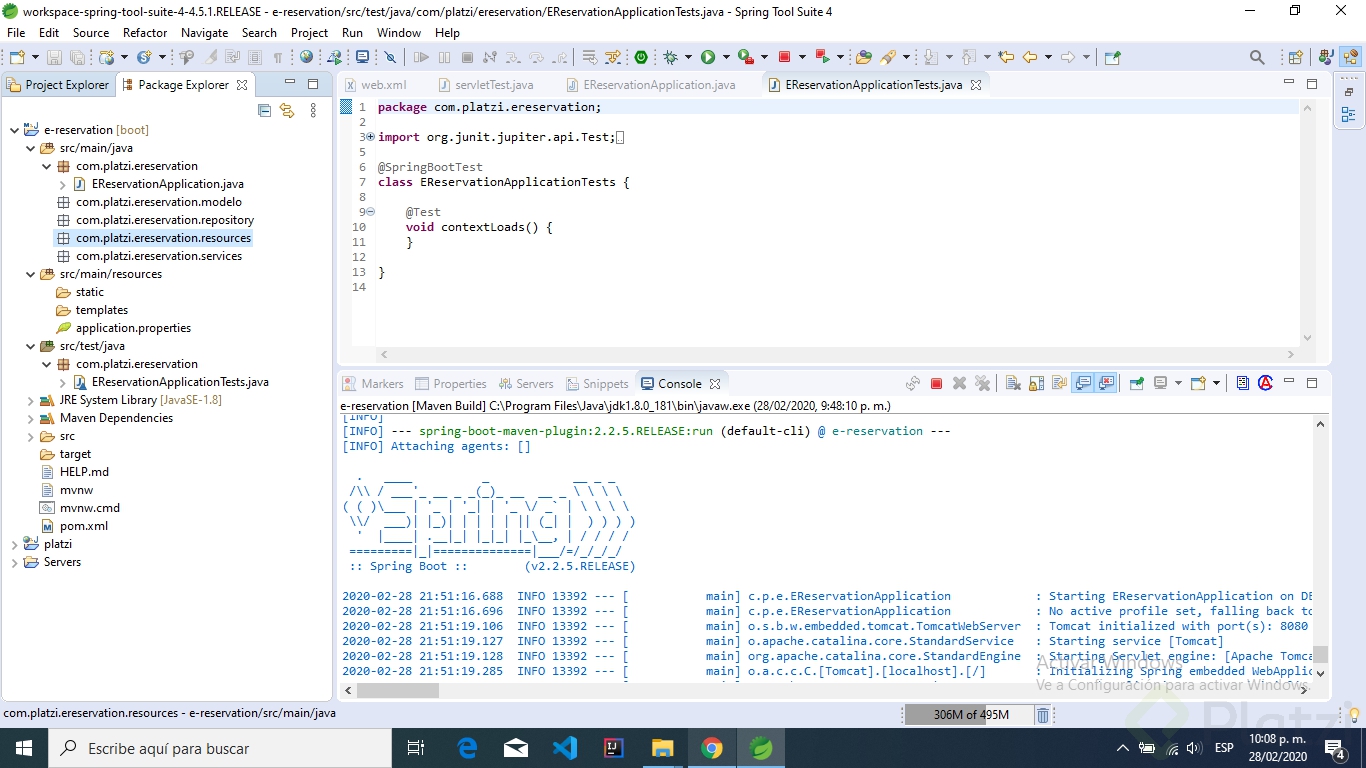The image size is (1366, 768).
Task: Click the Pin Console icon
Action: pos(1136,383)
